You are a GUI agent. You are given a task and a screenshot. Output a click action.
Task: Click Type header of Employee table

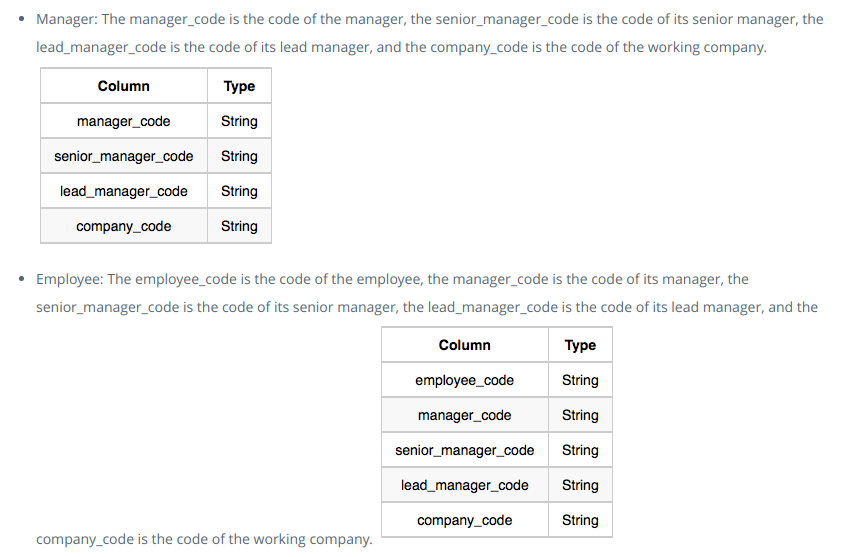pos(580,345)
